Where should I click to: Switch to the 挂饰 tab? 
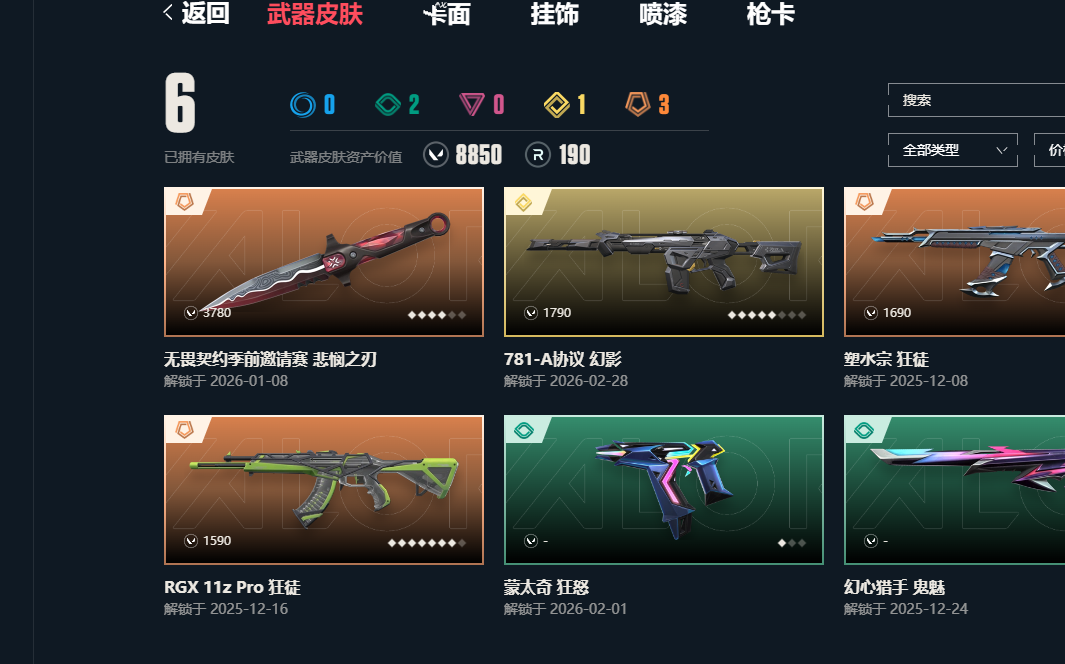[x=554, y=14]
